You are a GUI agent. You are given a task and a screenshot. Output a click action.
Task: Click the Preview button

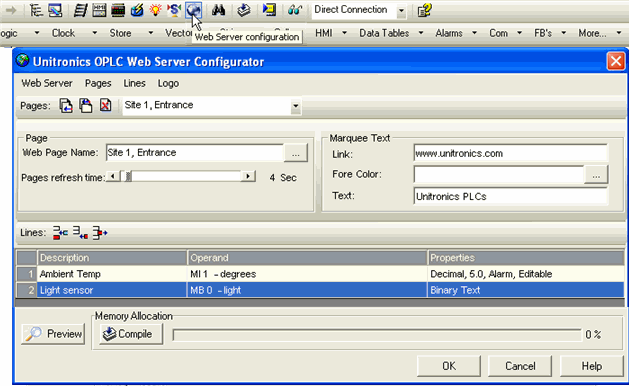click(53, 334)
